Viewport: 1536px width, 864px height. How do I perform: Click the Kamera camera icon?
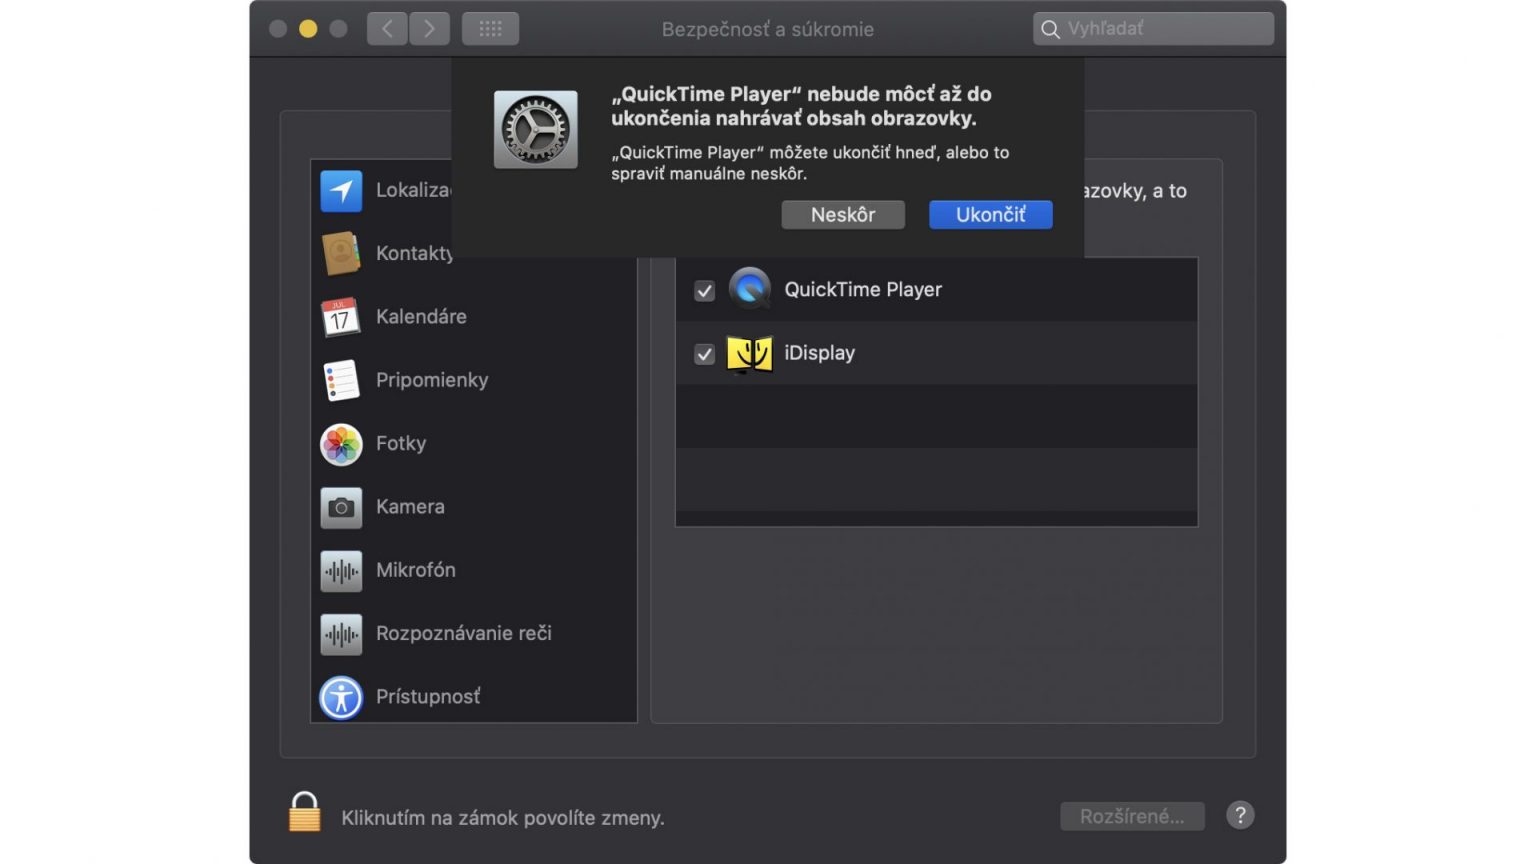coord(341,507)
